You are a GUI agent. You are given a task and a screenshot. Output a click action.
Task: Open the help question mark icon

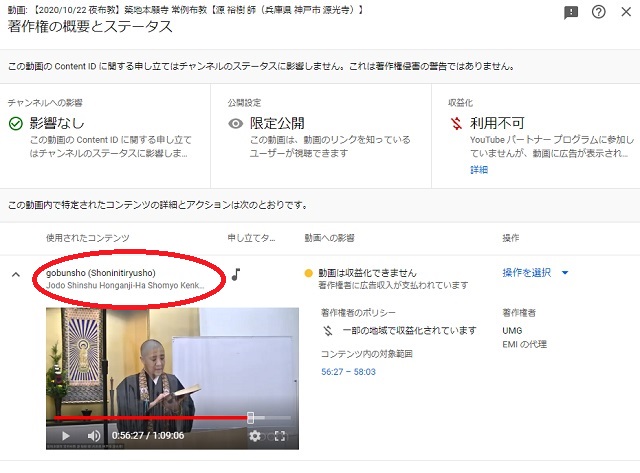tap(598, 12)
